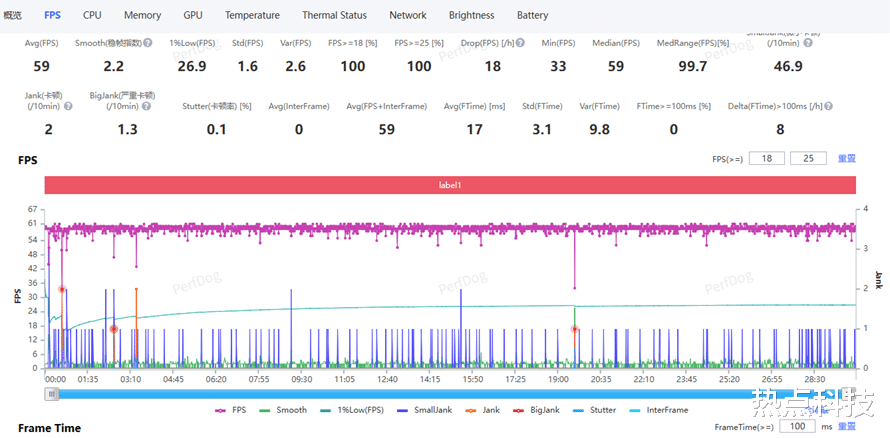Click help icon beside MedRange(FPS)[%]
890x438 pixels.
(734, 43)
